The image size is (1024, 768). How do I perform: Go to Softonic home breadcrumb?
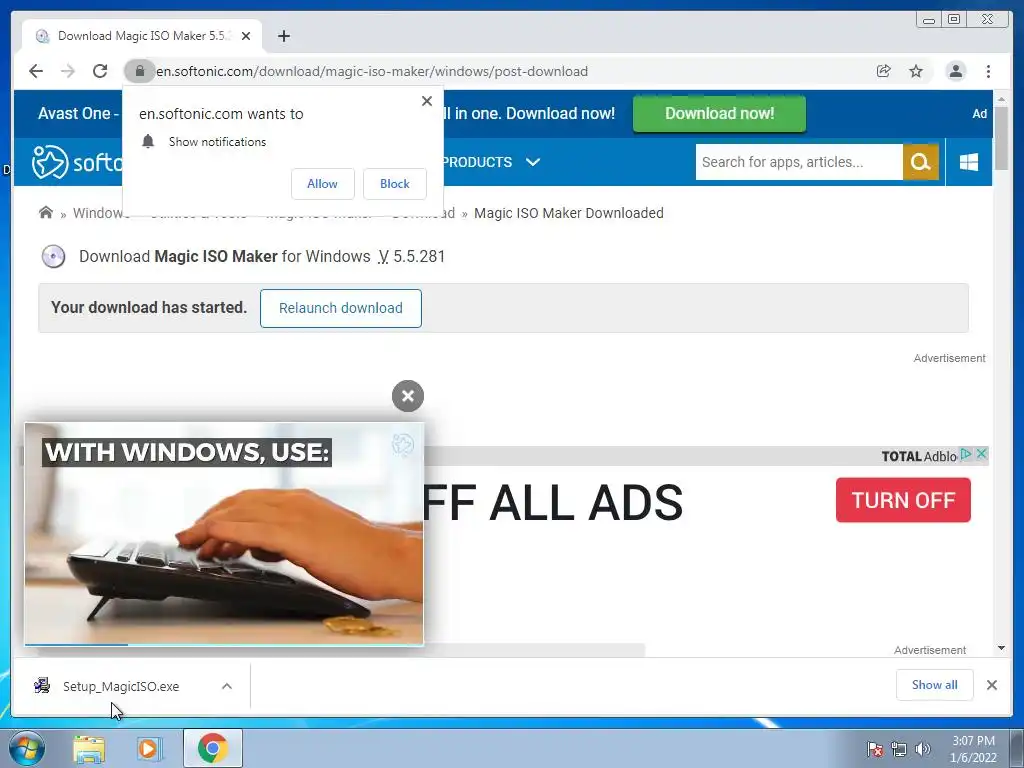click(46, 213)
